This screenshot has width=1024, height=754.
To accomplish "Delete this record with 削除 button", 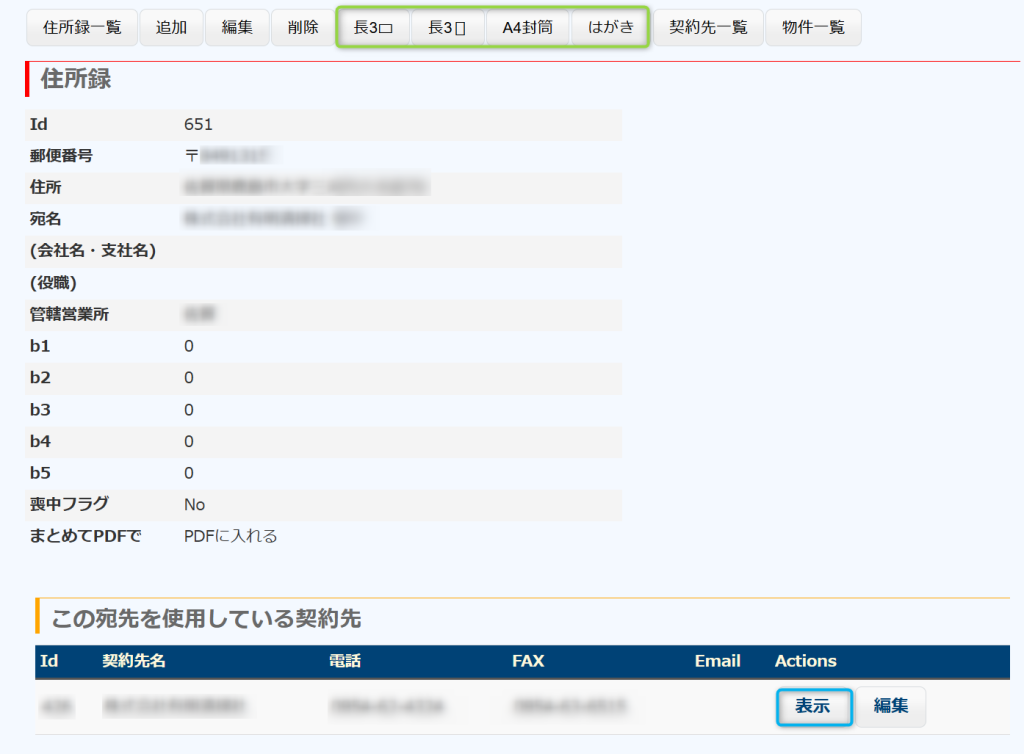I will [303, 28].
